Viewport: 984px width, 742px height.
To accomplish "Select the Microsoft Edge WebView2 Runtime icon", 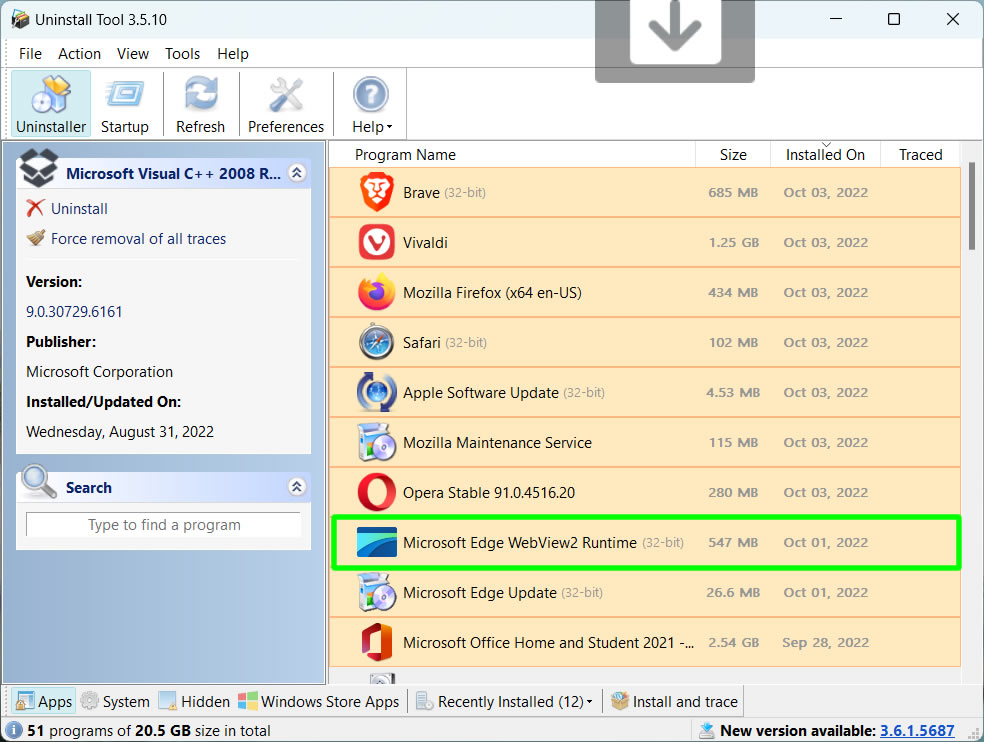I will coord(377,542).
